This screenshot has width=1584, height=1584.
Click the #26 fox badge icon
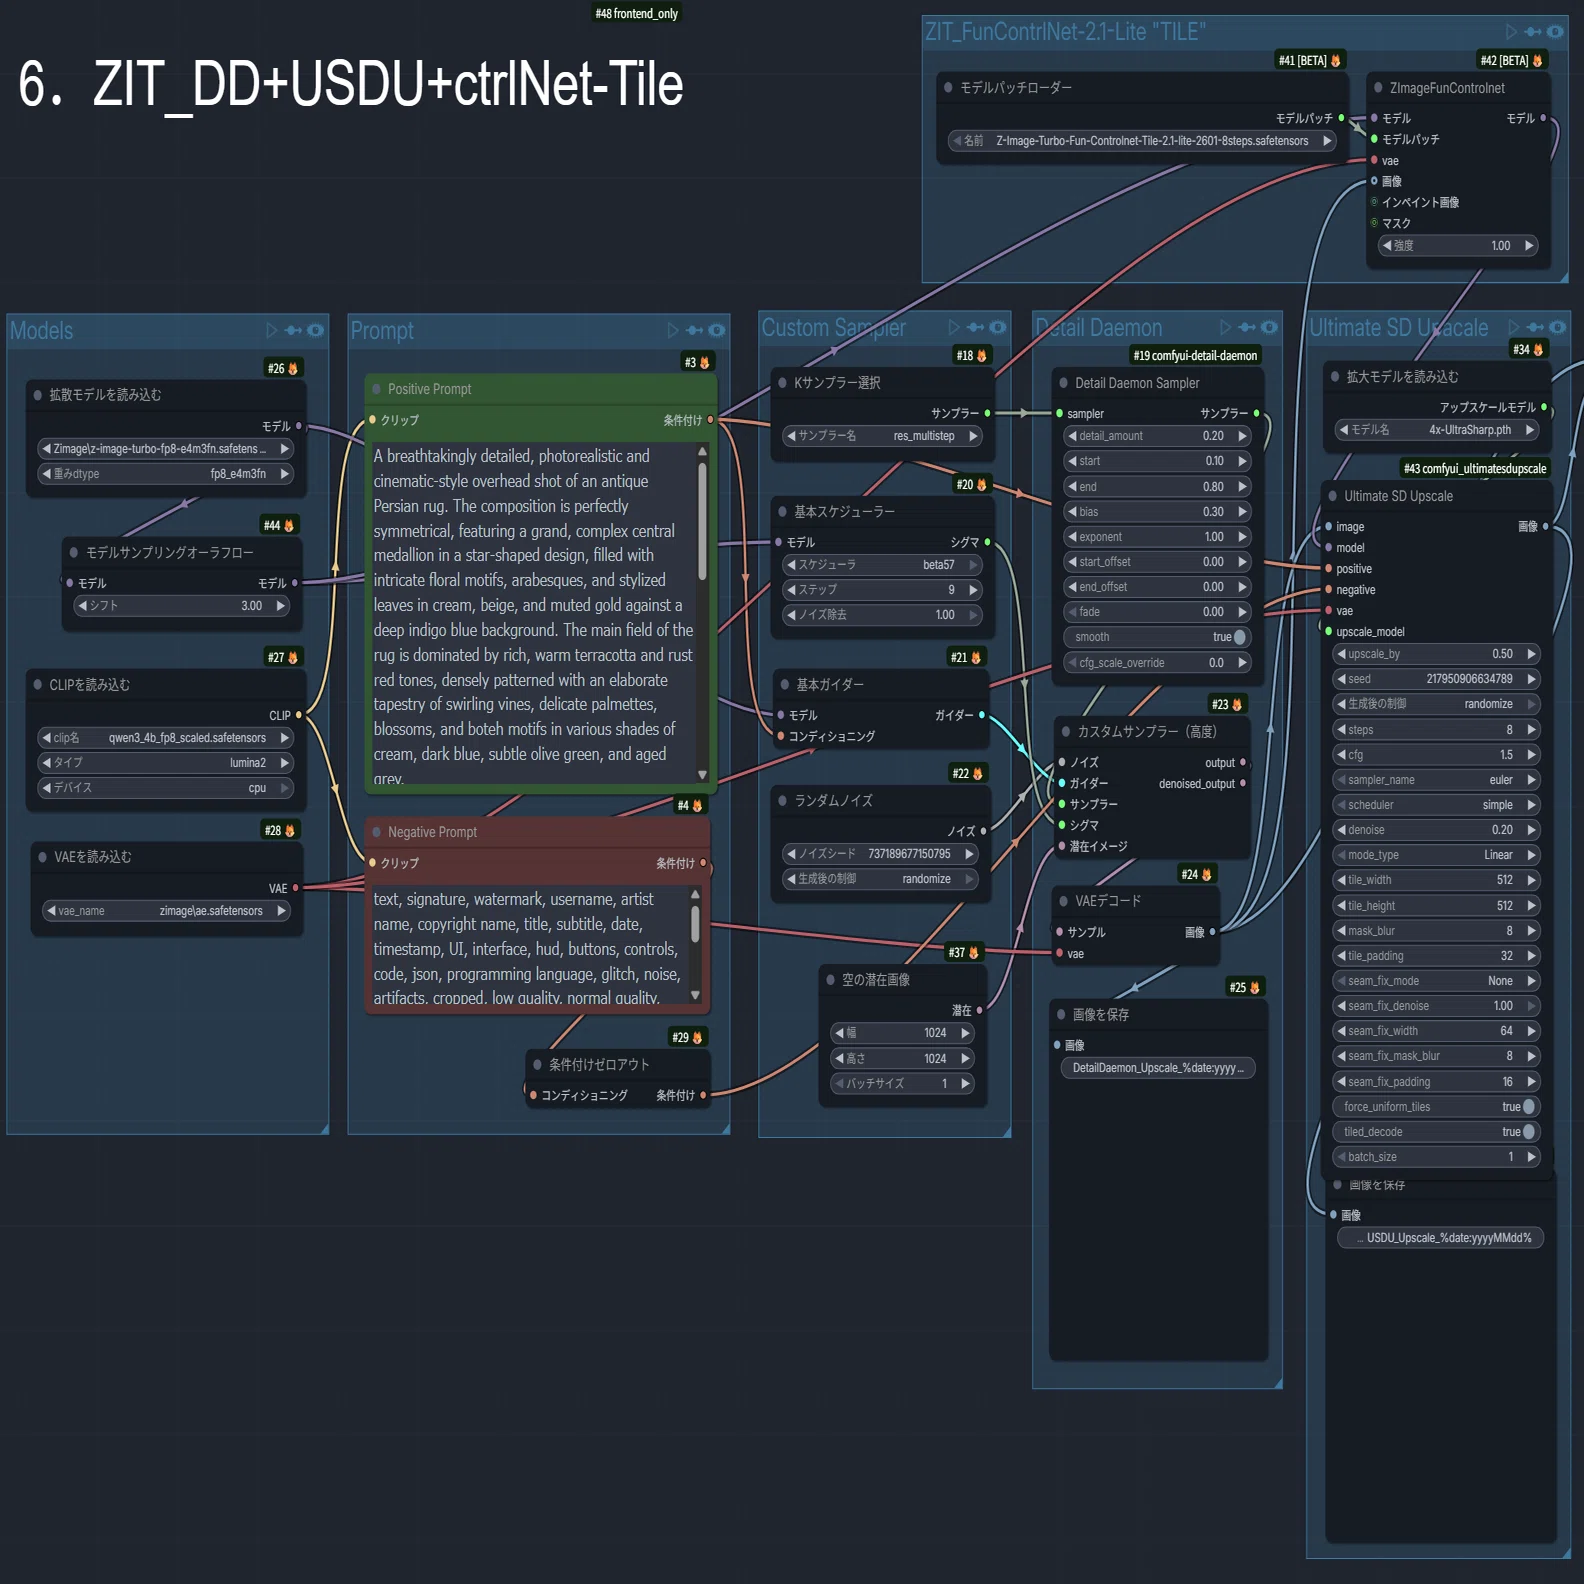pos(293,369)
